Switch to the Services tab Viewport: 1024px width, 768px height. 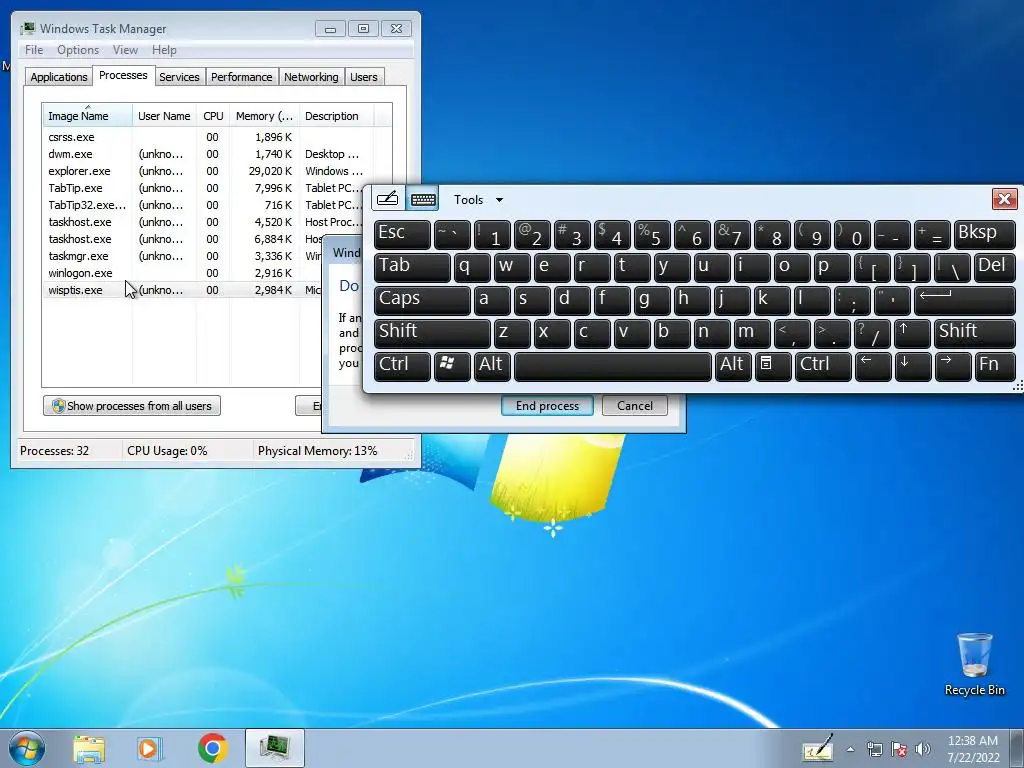pos(179,77)
